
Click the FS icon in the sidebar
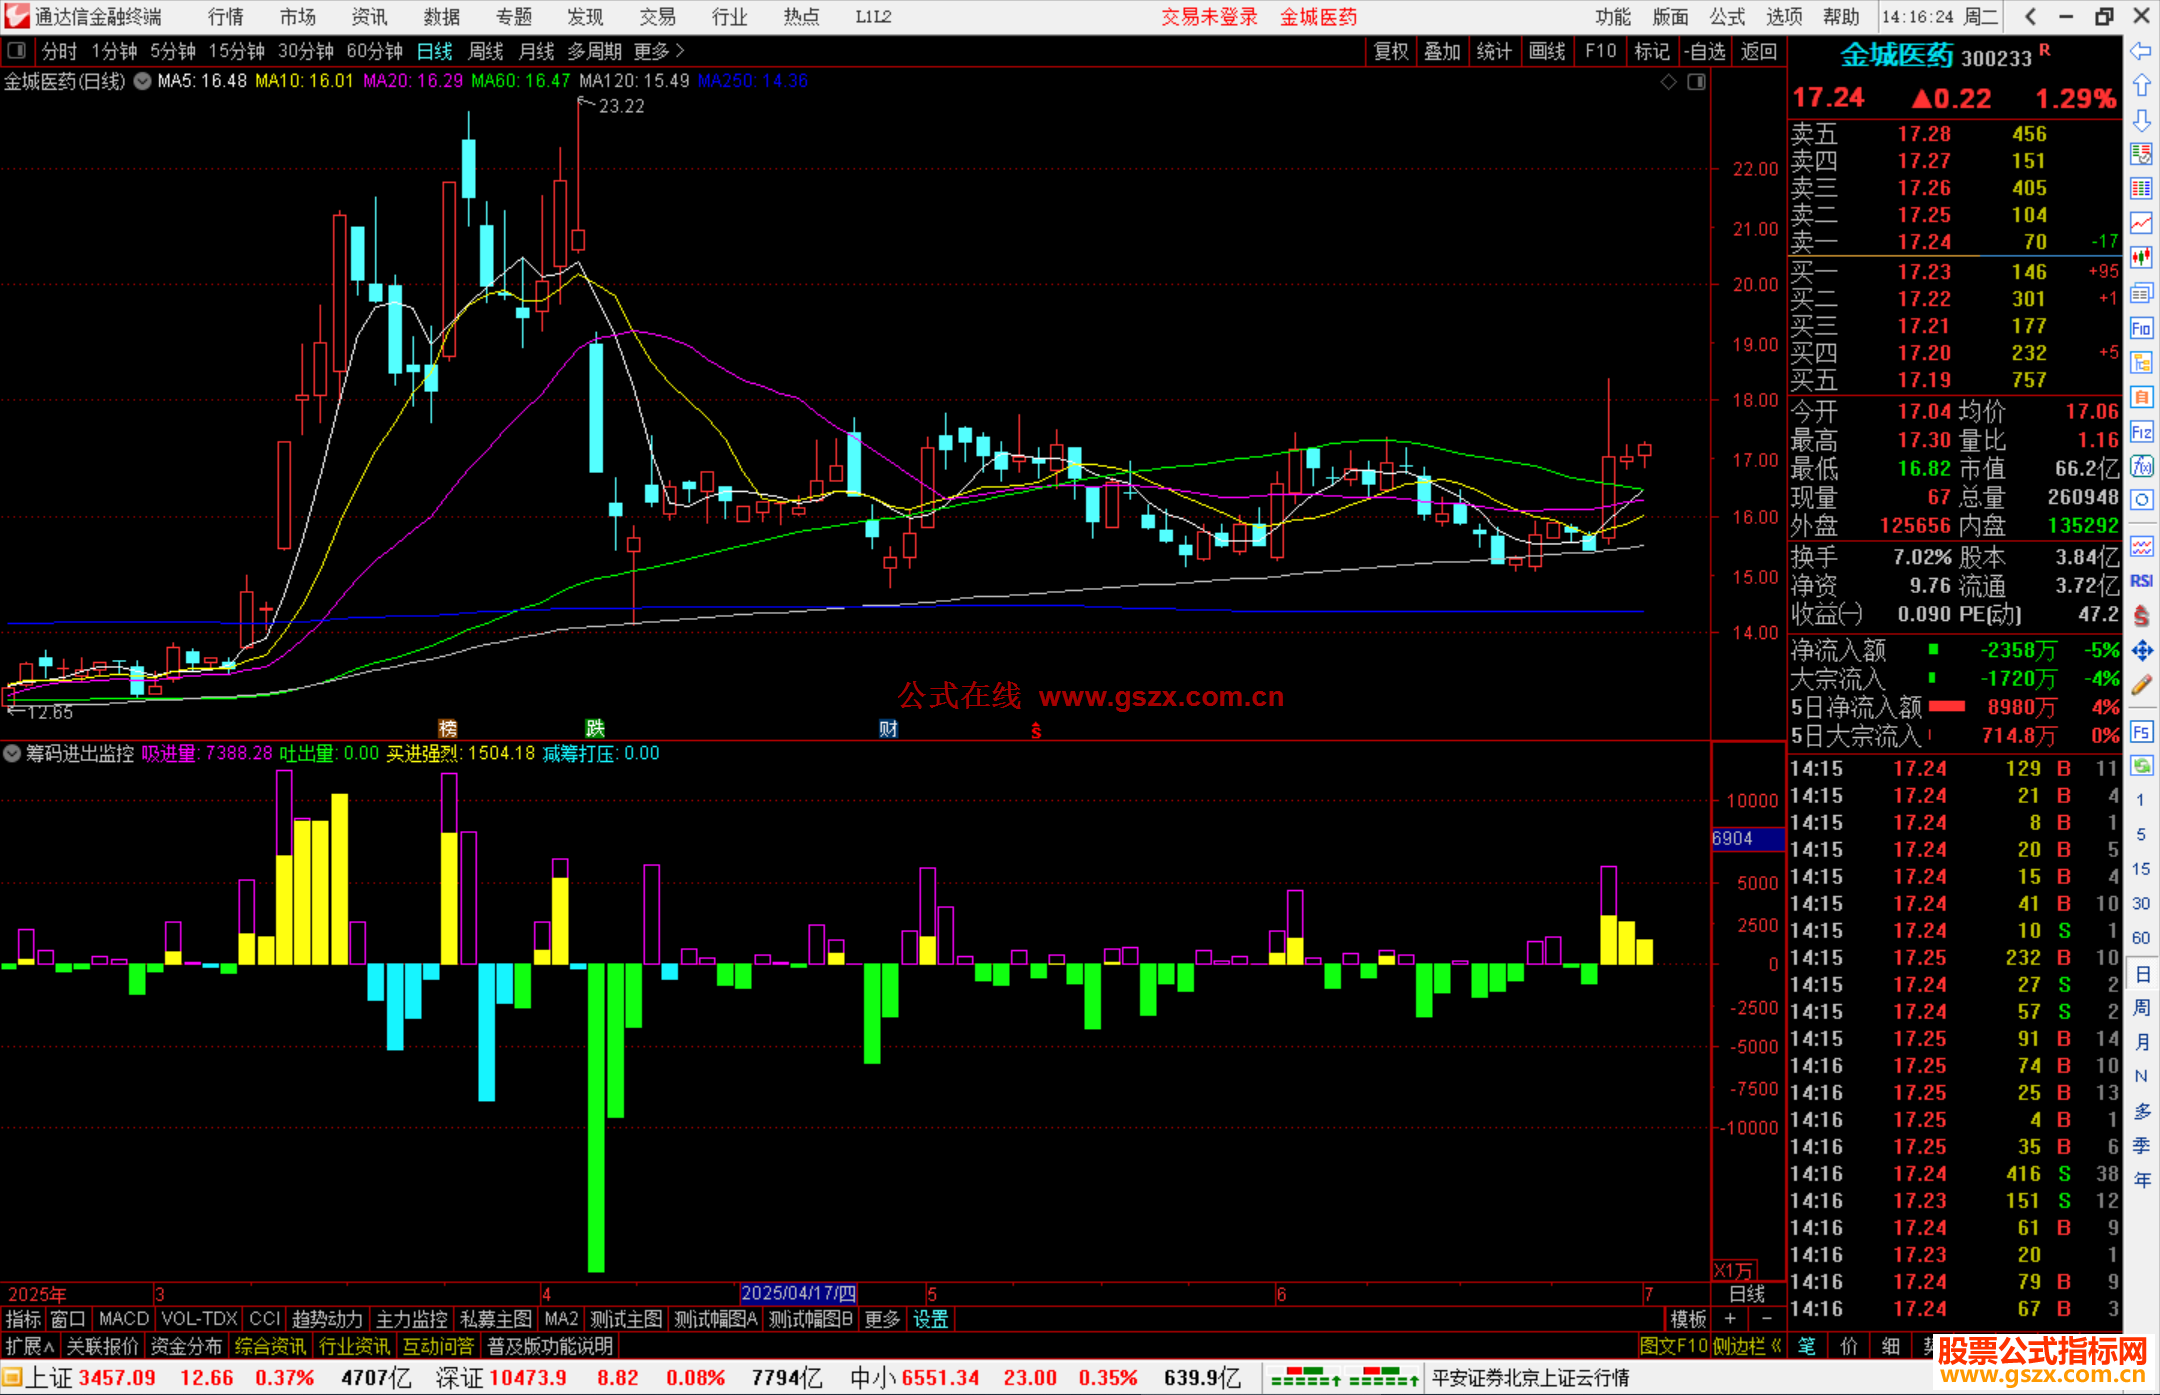tap(2141, 732)
